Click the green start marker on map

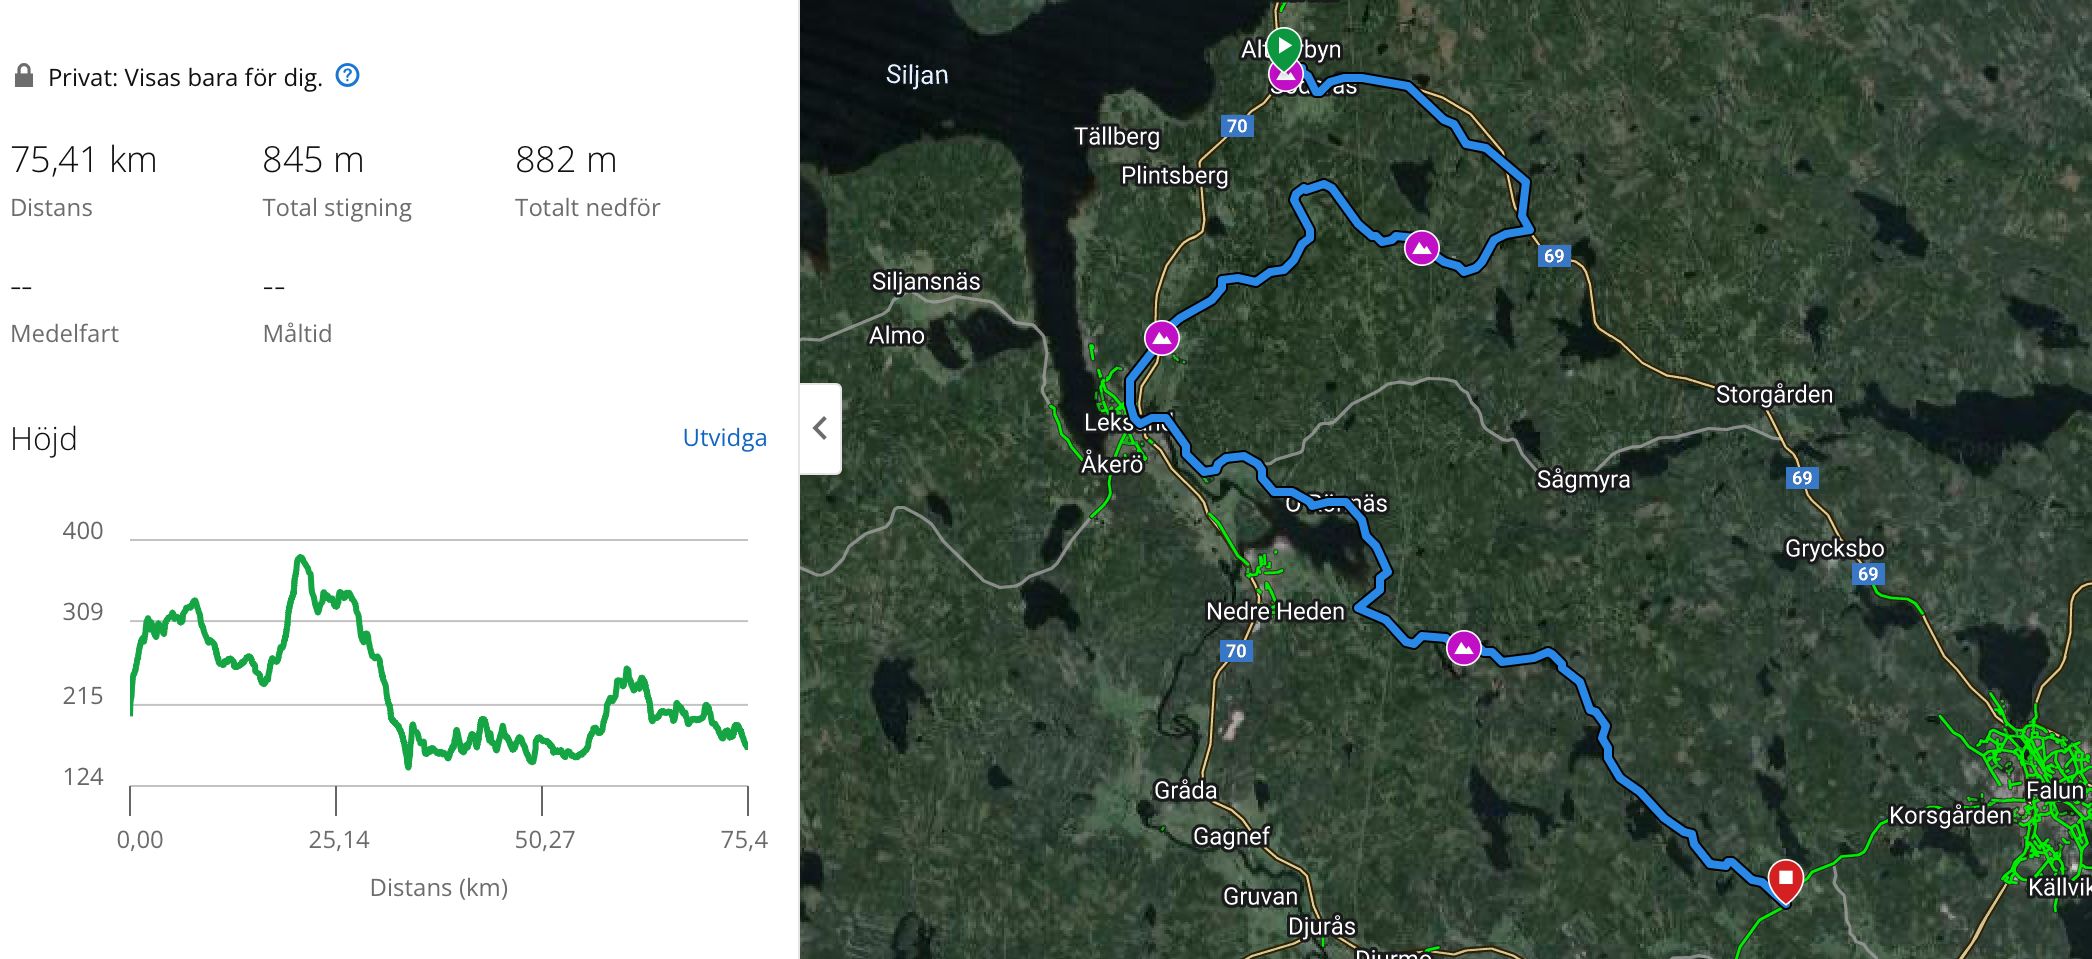(x=1283, y=46)
